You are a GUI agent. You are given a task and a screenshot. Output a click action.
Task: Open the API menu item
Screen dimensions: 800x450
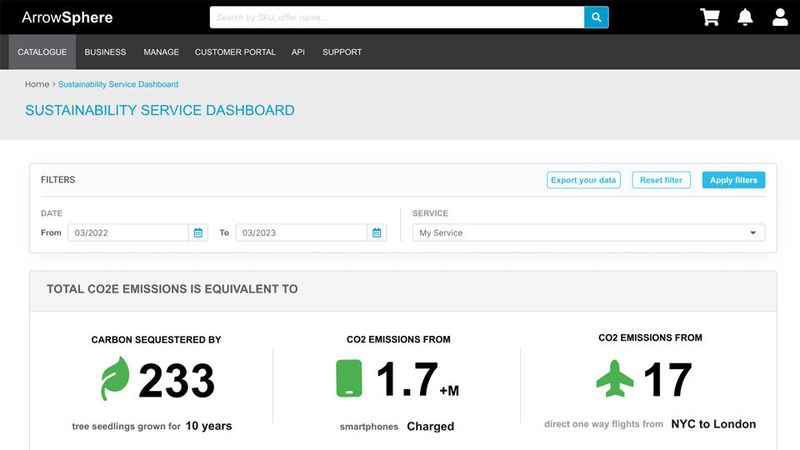298,52
